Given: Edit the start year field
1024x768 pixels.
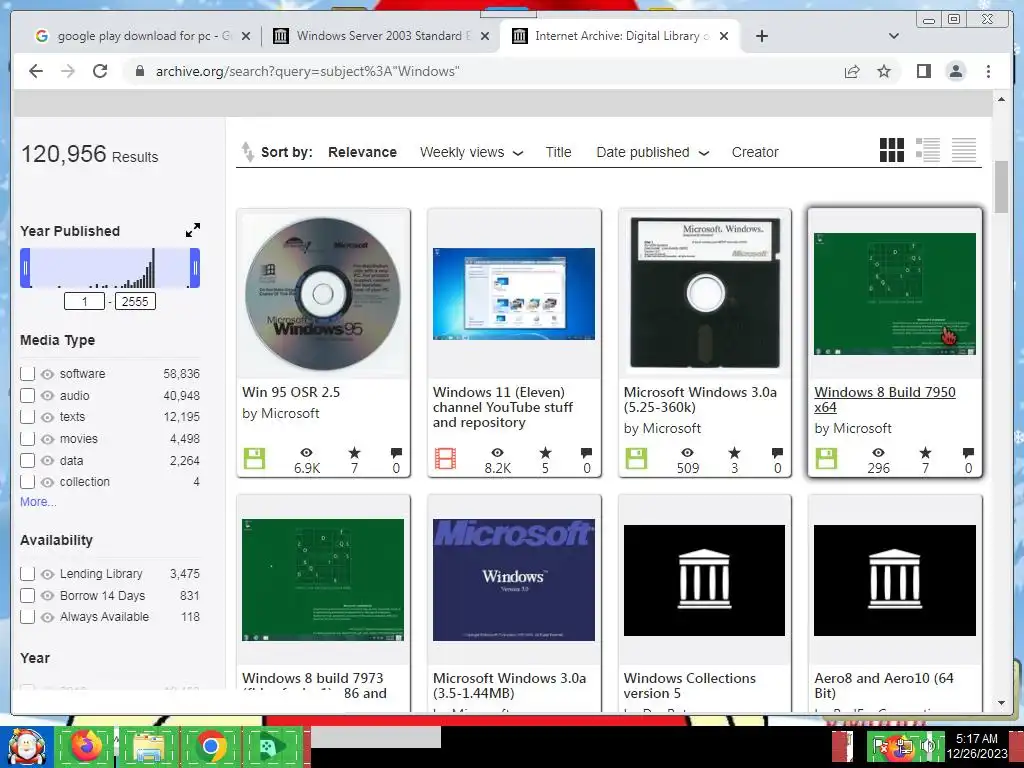Looking at the screenshot, I should (84, 301).
